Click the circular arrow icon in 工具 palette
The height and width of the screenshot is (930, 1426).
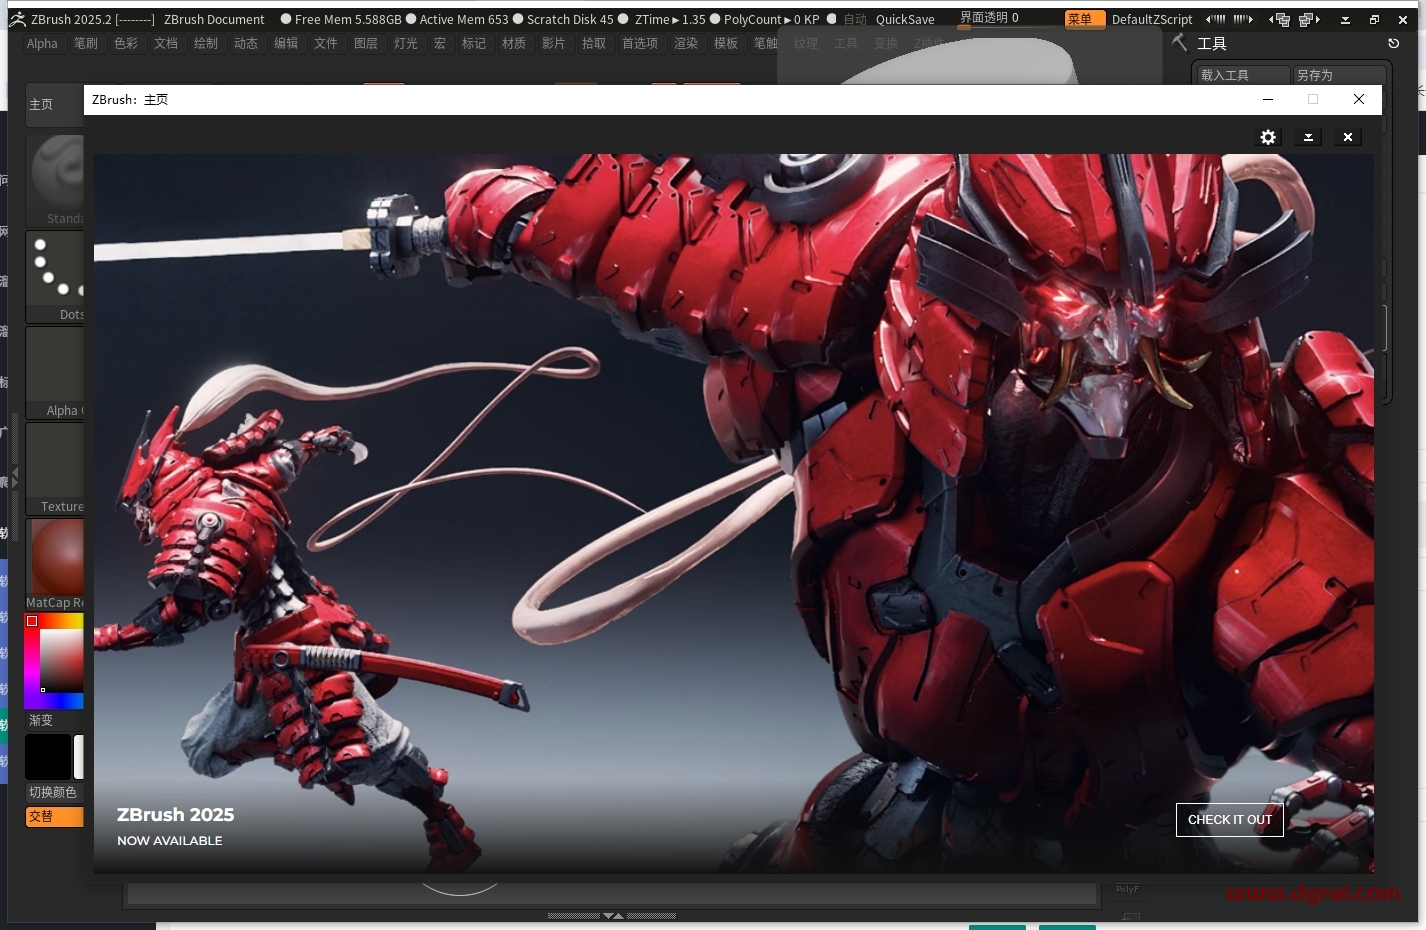pos(1393,43)
